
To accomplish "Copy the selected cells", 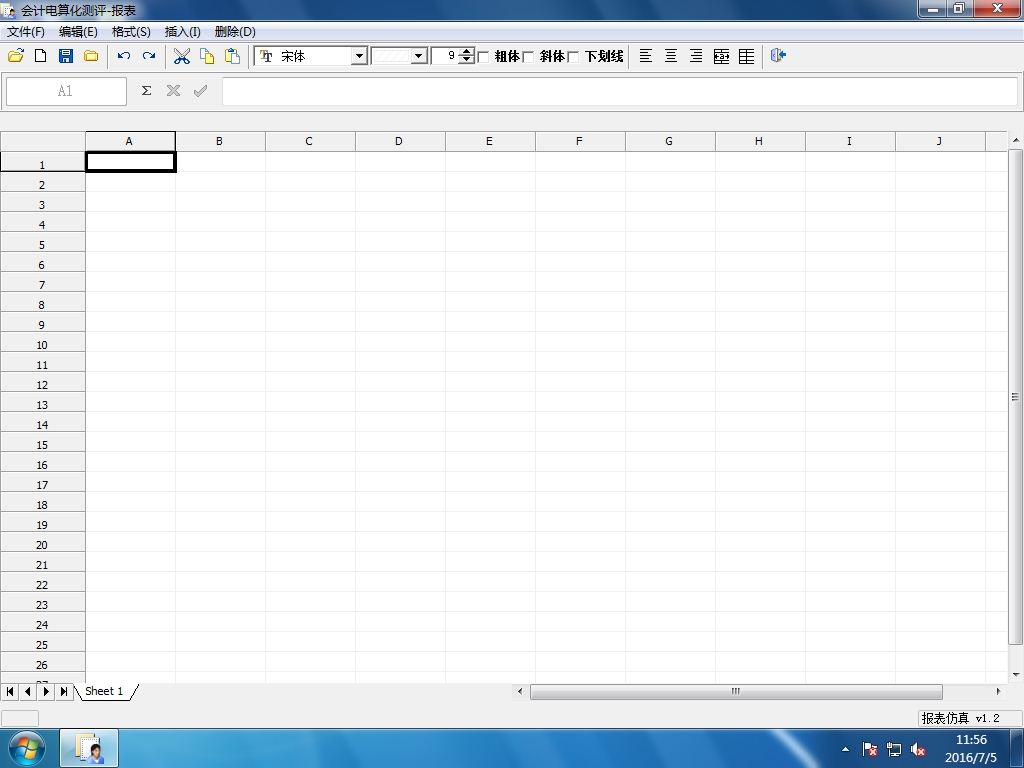I will tap(207, 56).
